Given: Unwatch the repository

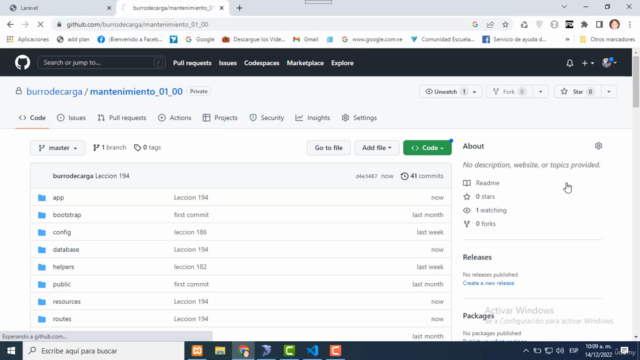Looking at the screenshot, I should pos(445,91).
